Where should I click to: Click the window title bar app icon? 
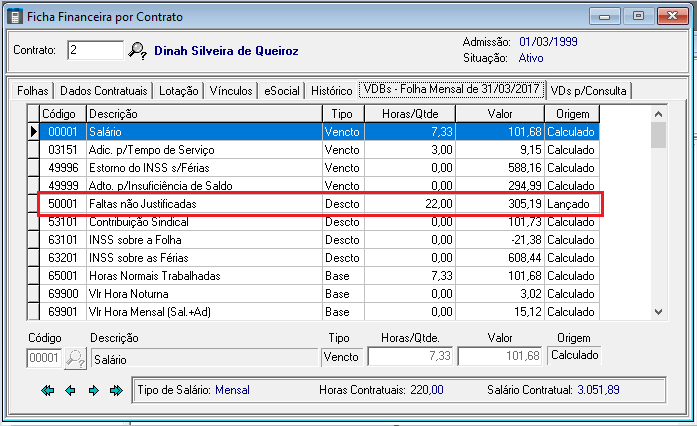[x=12, y=14]
